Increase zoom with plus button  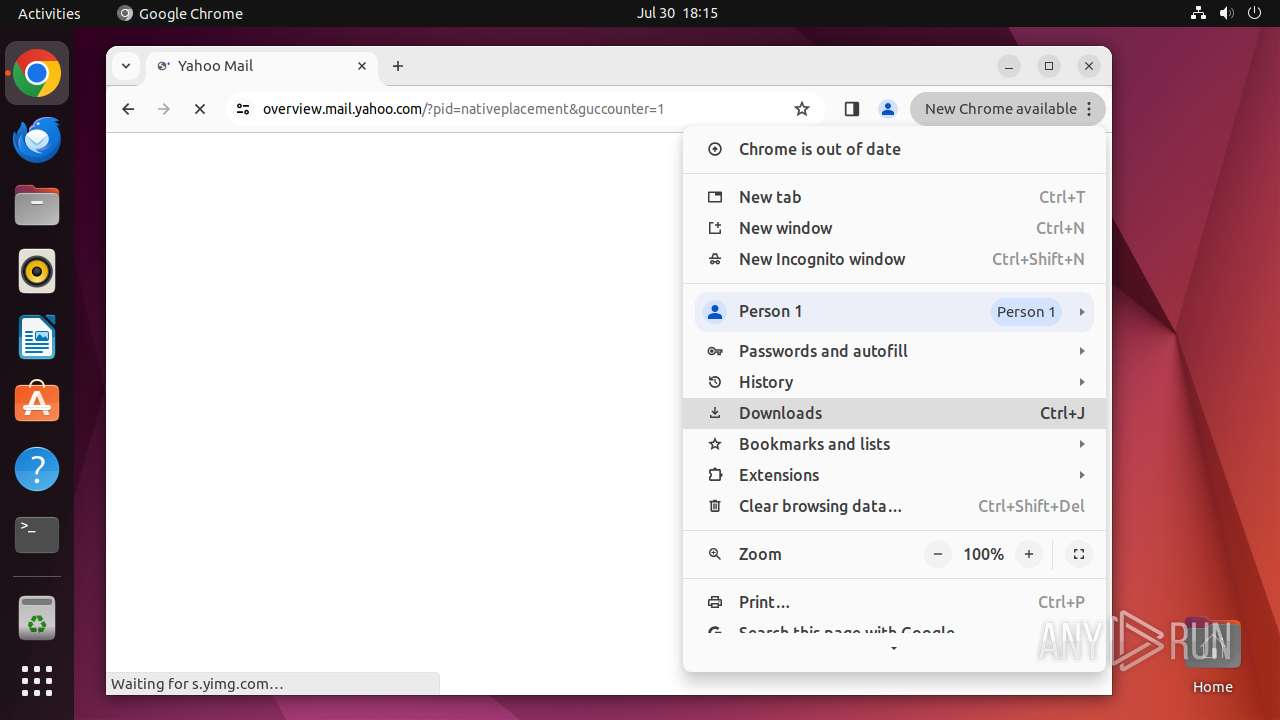[x=1029, y=554]
